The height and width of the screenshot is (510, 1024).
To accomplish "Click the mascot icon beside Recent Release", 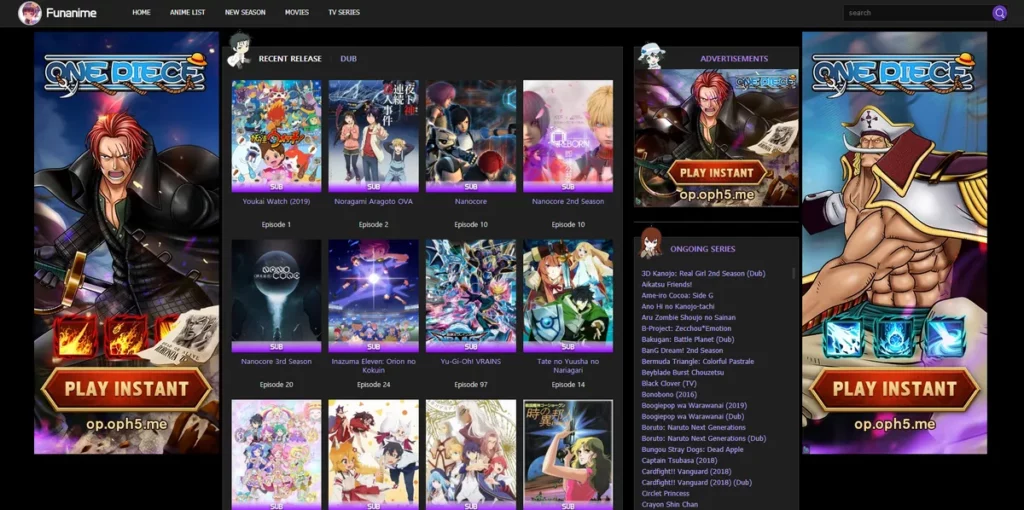I will 239,50.
